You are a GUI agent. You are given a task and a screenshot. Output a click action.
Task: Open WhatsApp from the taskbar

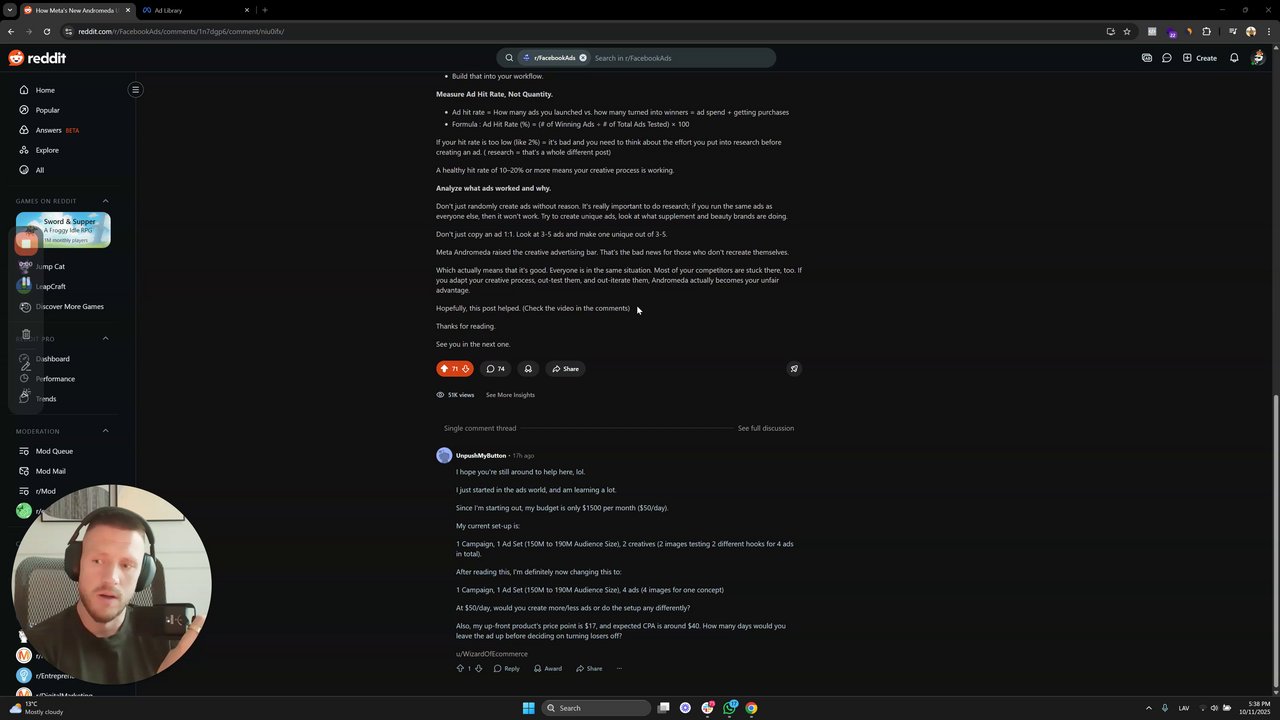(729, 708)
